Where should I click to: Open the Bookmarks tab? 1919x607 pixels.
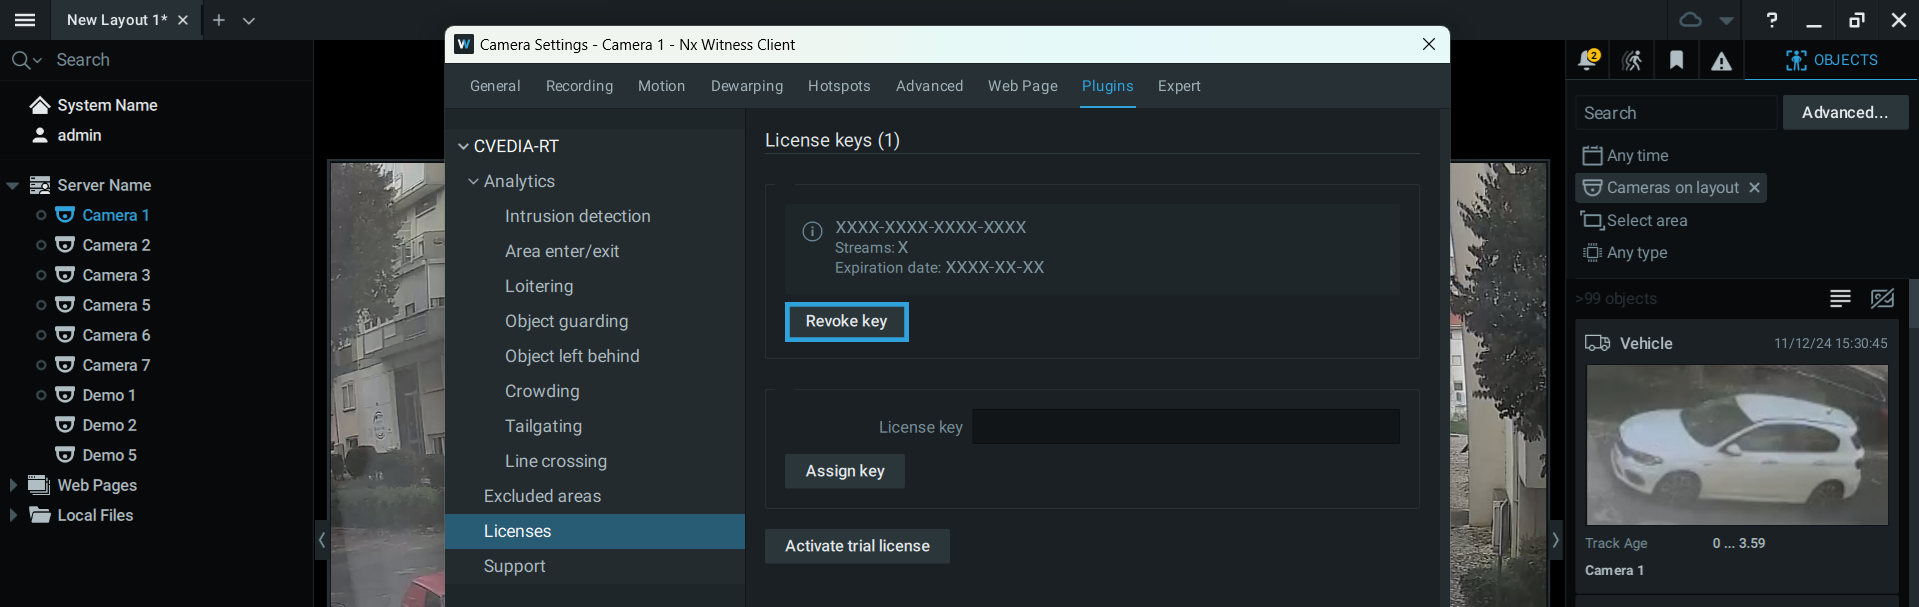click(x=1676, y=61)
